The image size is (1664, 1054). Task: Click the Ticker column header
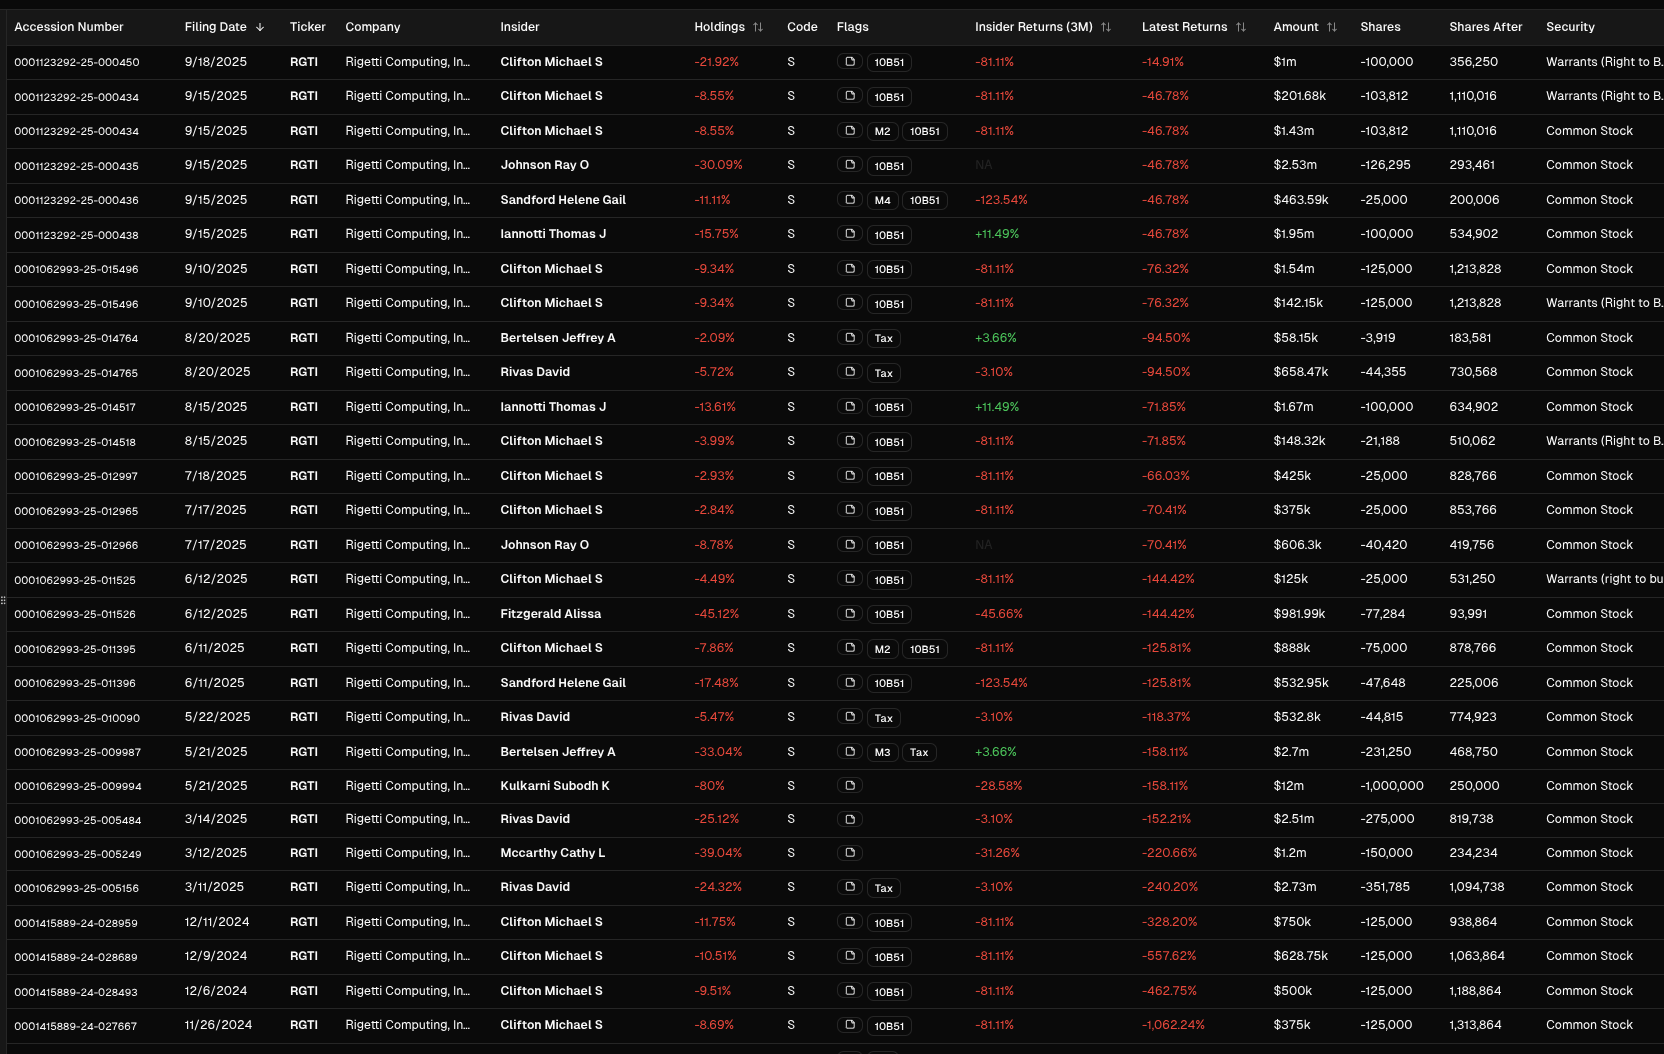click(x=308, y=27)
